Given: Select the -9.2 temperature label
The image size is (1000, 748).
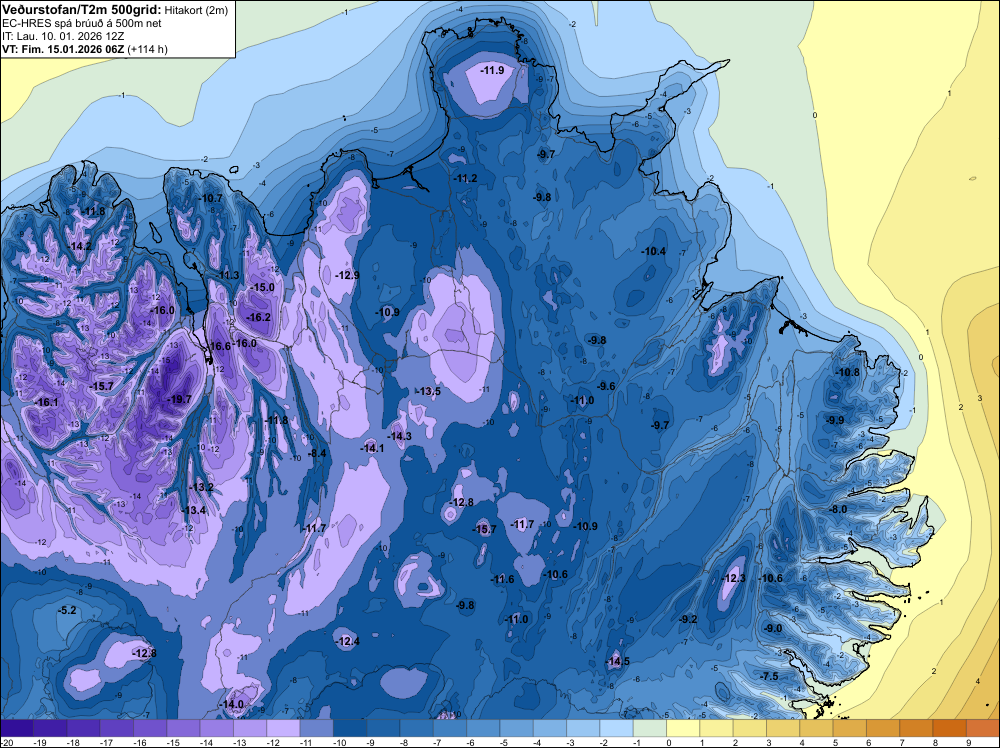Looking at the screenshot, I should pyautogui.click(x=688, y=620).
